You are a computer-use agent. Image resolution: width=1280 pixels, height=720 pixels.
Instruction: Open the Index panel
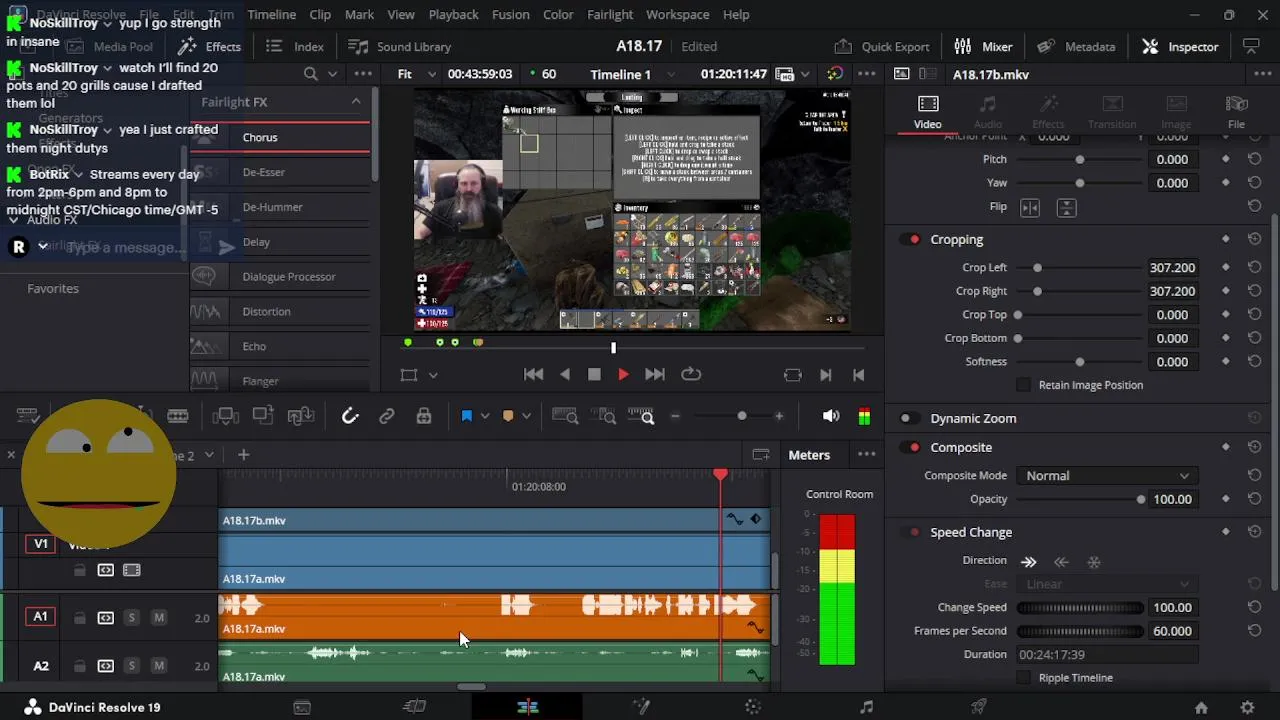pos(295,46)
